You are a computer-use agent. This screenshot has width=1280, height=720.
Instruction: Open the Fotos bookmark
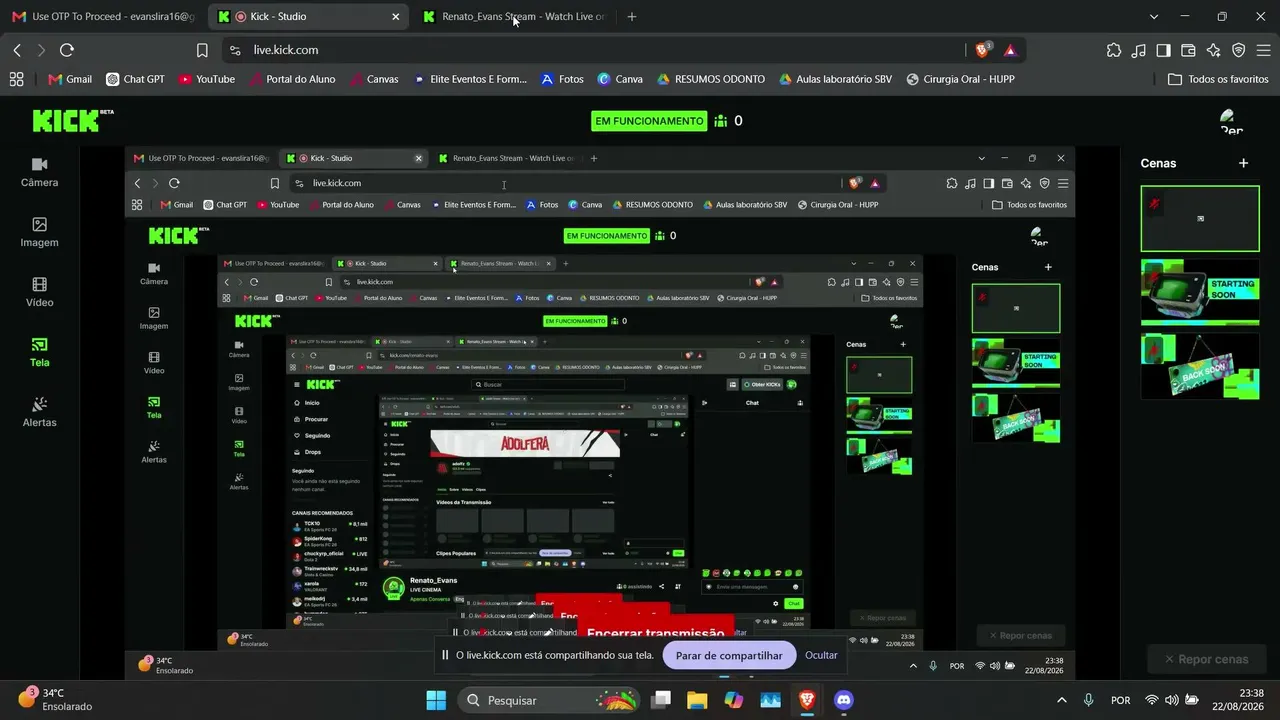click(x=562, y=79)
